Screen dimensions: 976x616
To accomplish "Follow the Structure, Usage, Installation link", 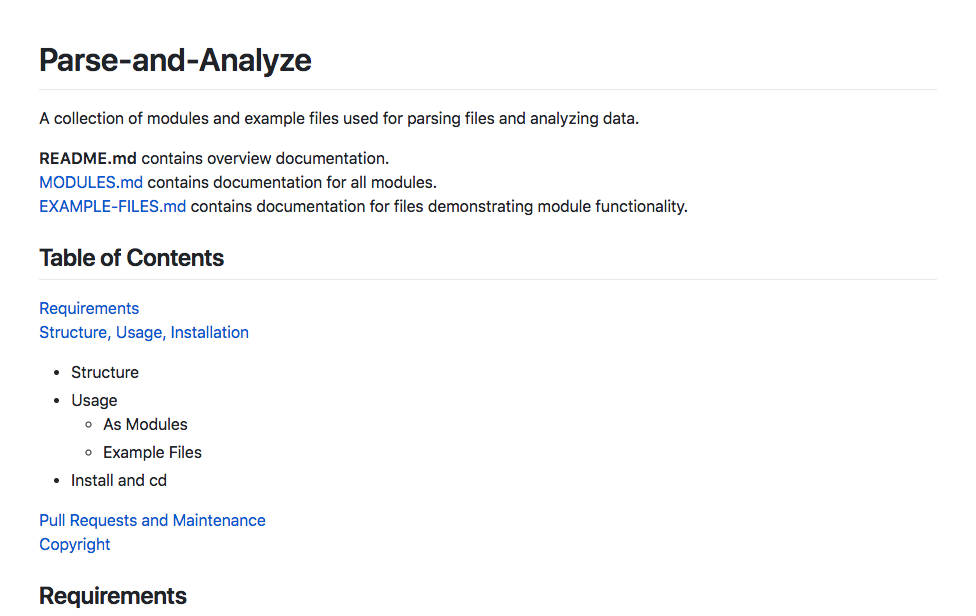I will click(x=144, y=332).
